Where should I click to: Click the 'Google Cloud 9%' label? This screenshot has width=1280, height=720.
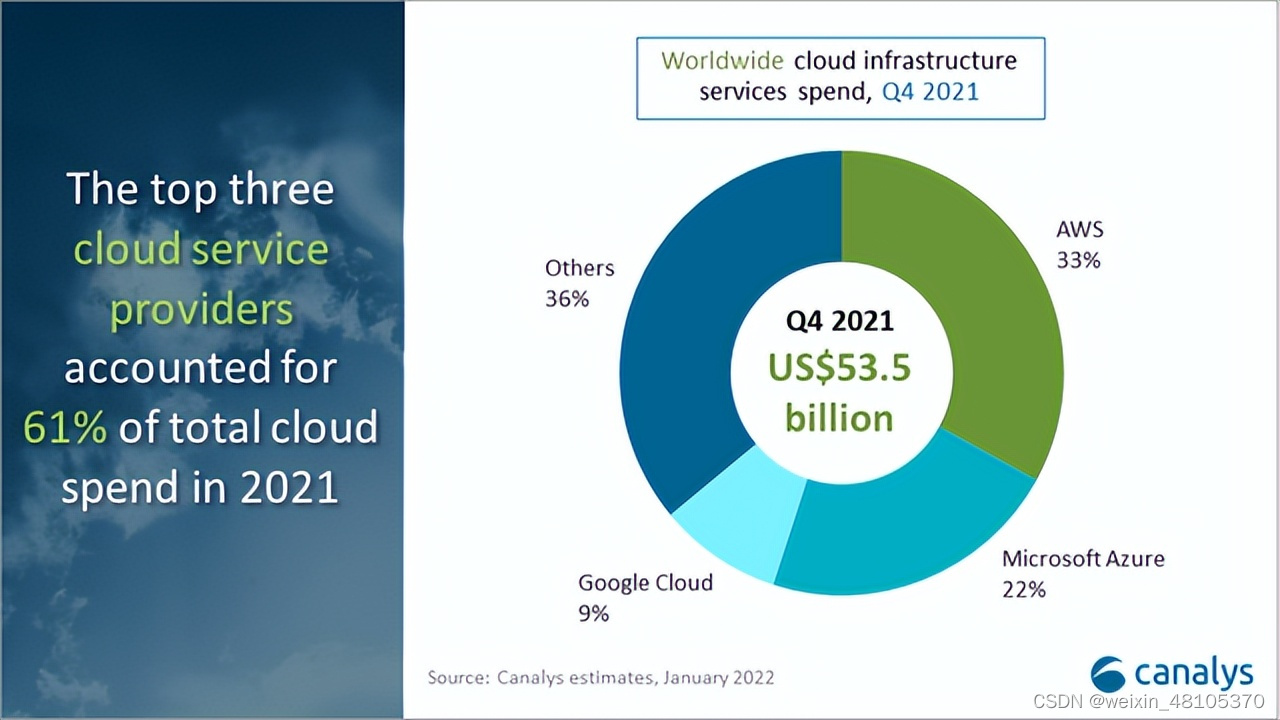tap(645, 598)
